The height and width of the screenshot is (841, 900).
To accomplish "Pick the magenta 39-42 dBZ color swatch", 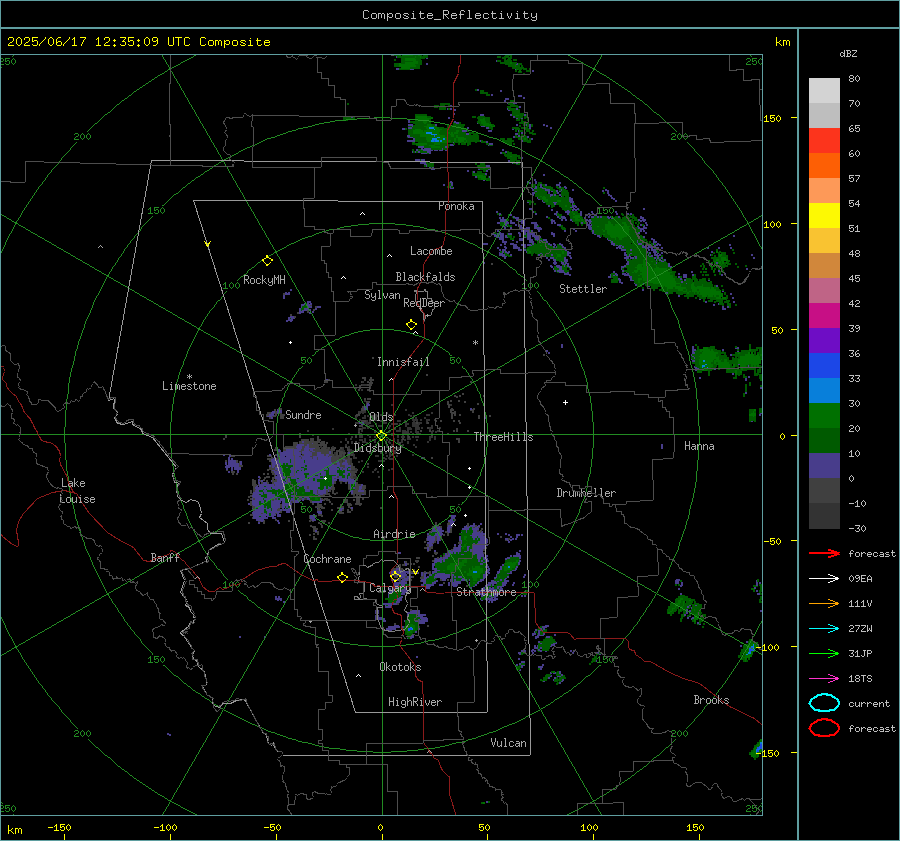I will tap(824, 315).
